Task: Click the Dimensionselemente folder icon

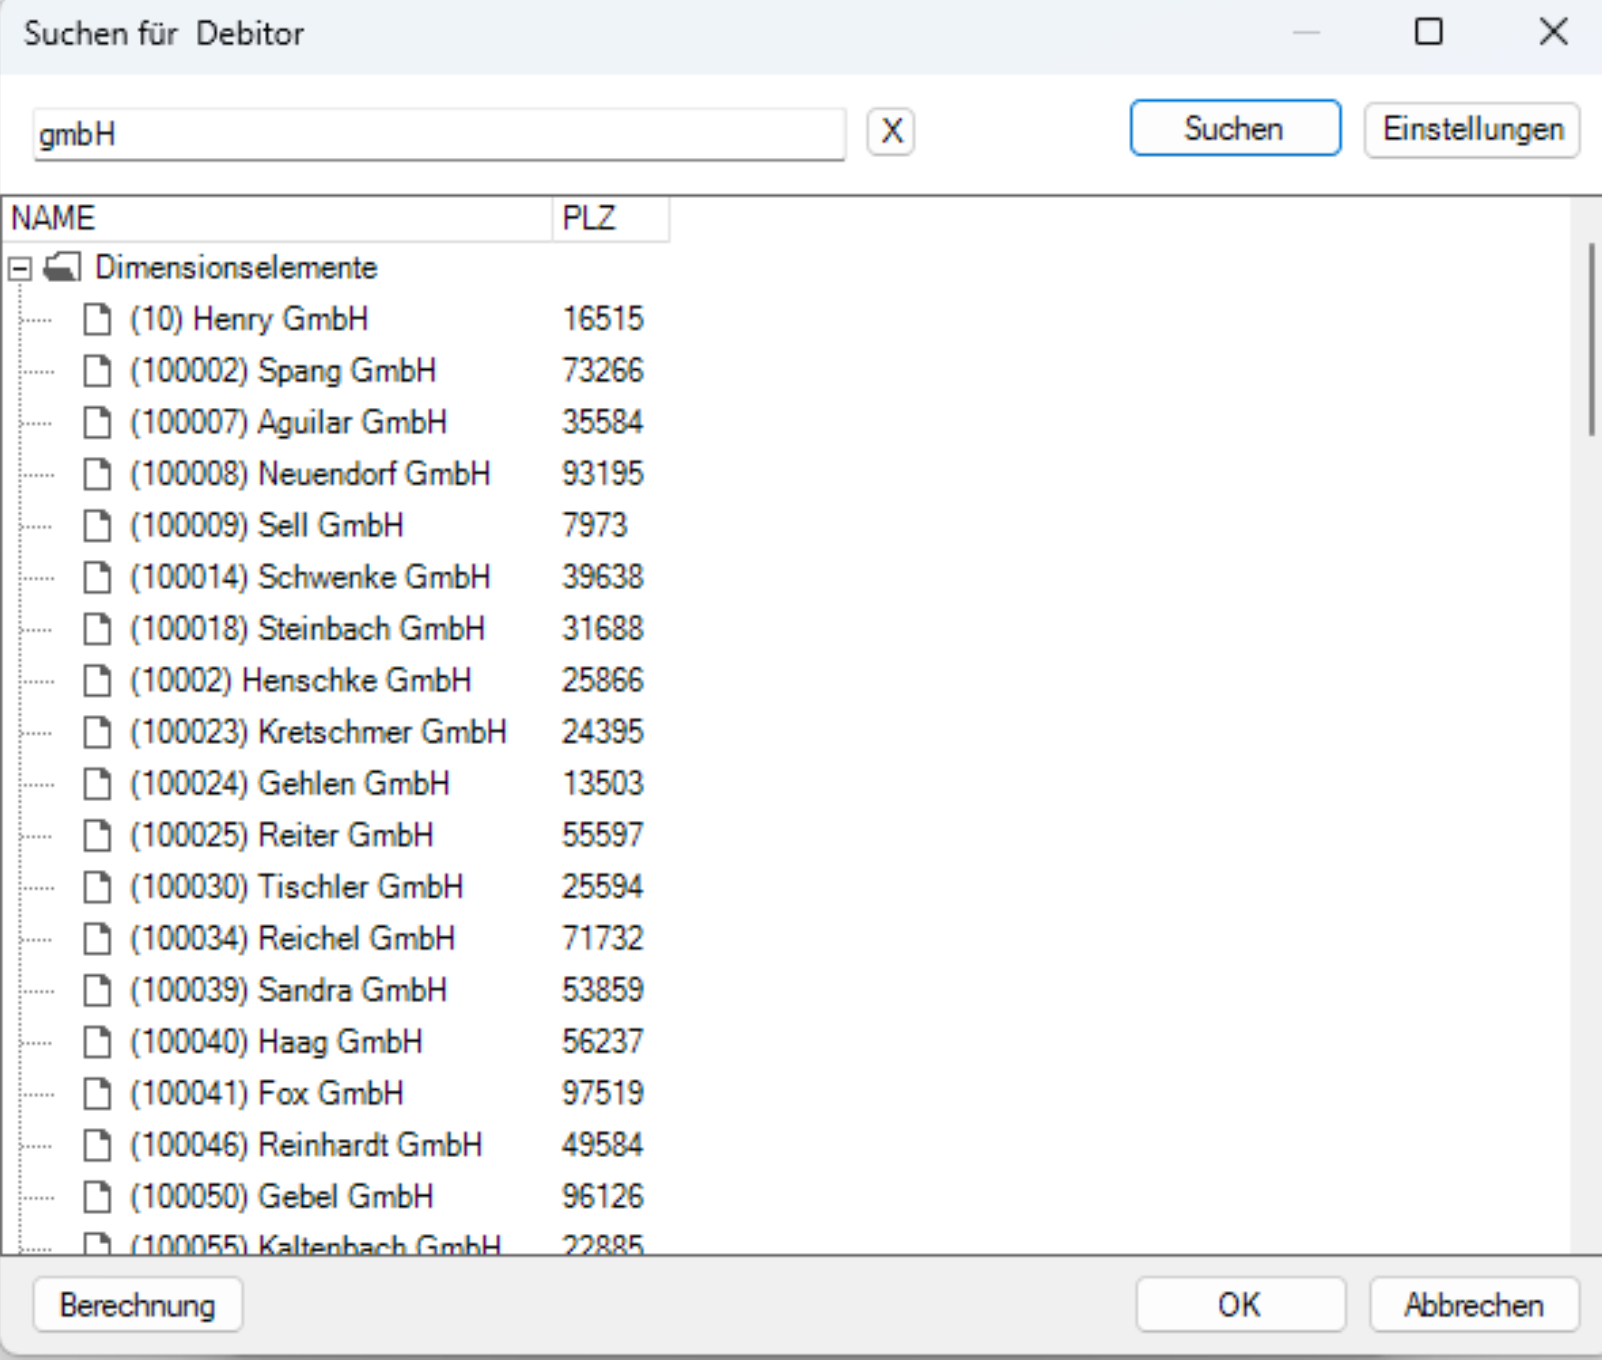Action: point(63,267)
